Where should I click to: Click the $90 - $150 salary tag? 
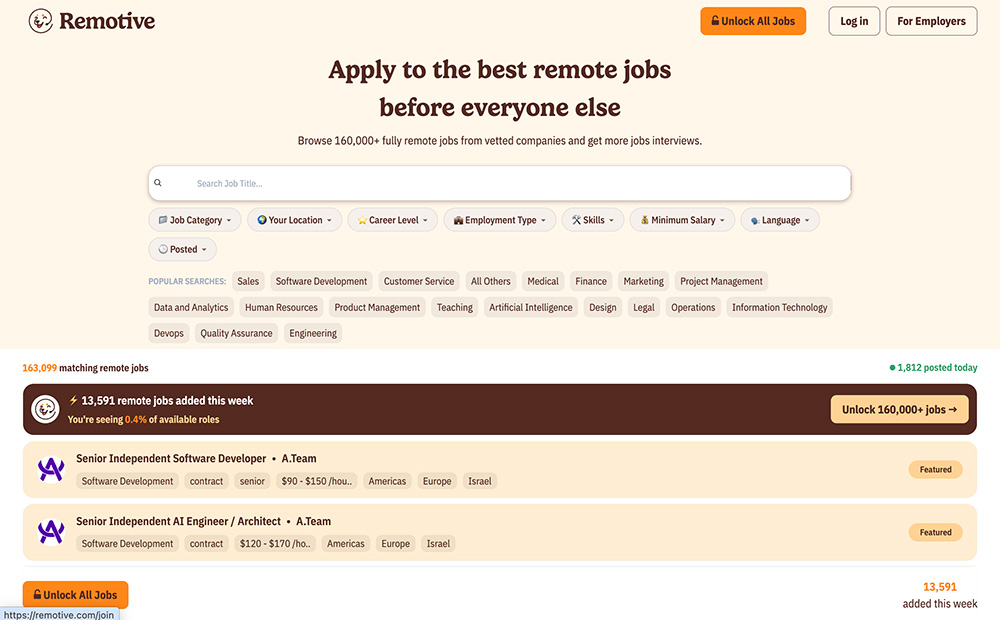pos(317,481)
